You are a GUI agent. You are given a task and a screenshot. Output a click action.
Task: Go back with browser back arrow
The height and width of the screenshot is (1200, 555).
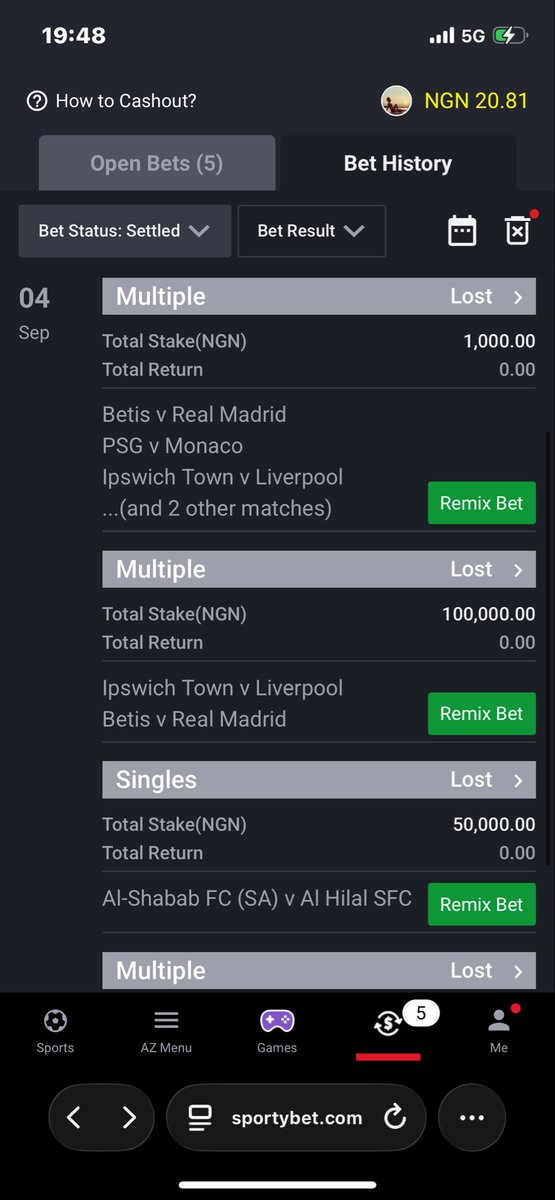pos(73,1117)
